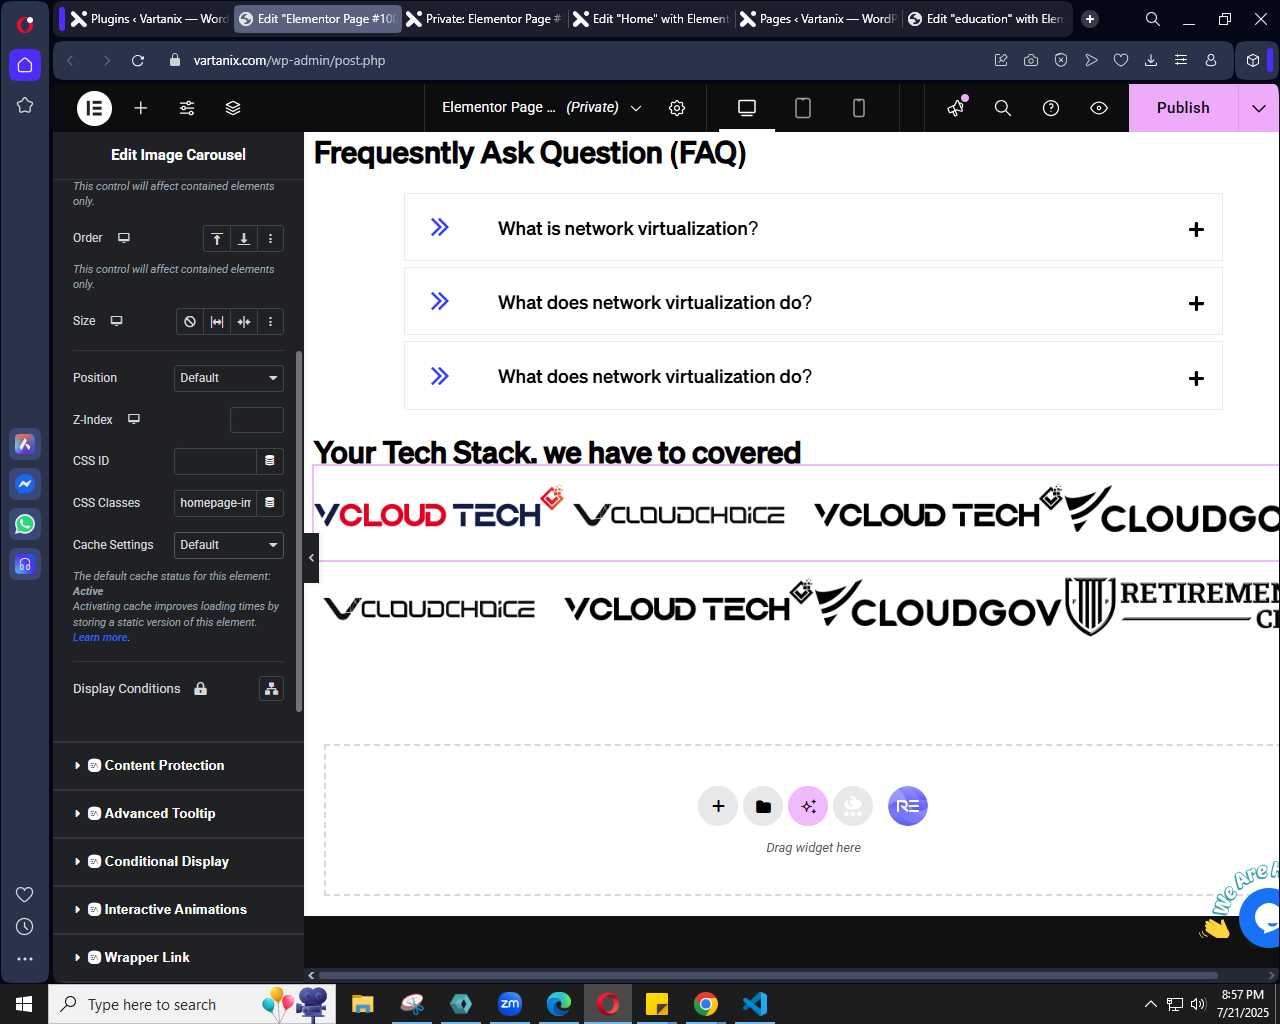Click the Add Element plus icon

pyautogui.click(x=141, y=108)
